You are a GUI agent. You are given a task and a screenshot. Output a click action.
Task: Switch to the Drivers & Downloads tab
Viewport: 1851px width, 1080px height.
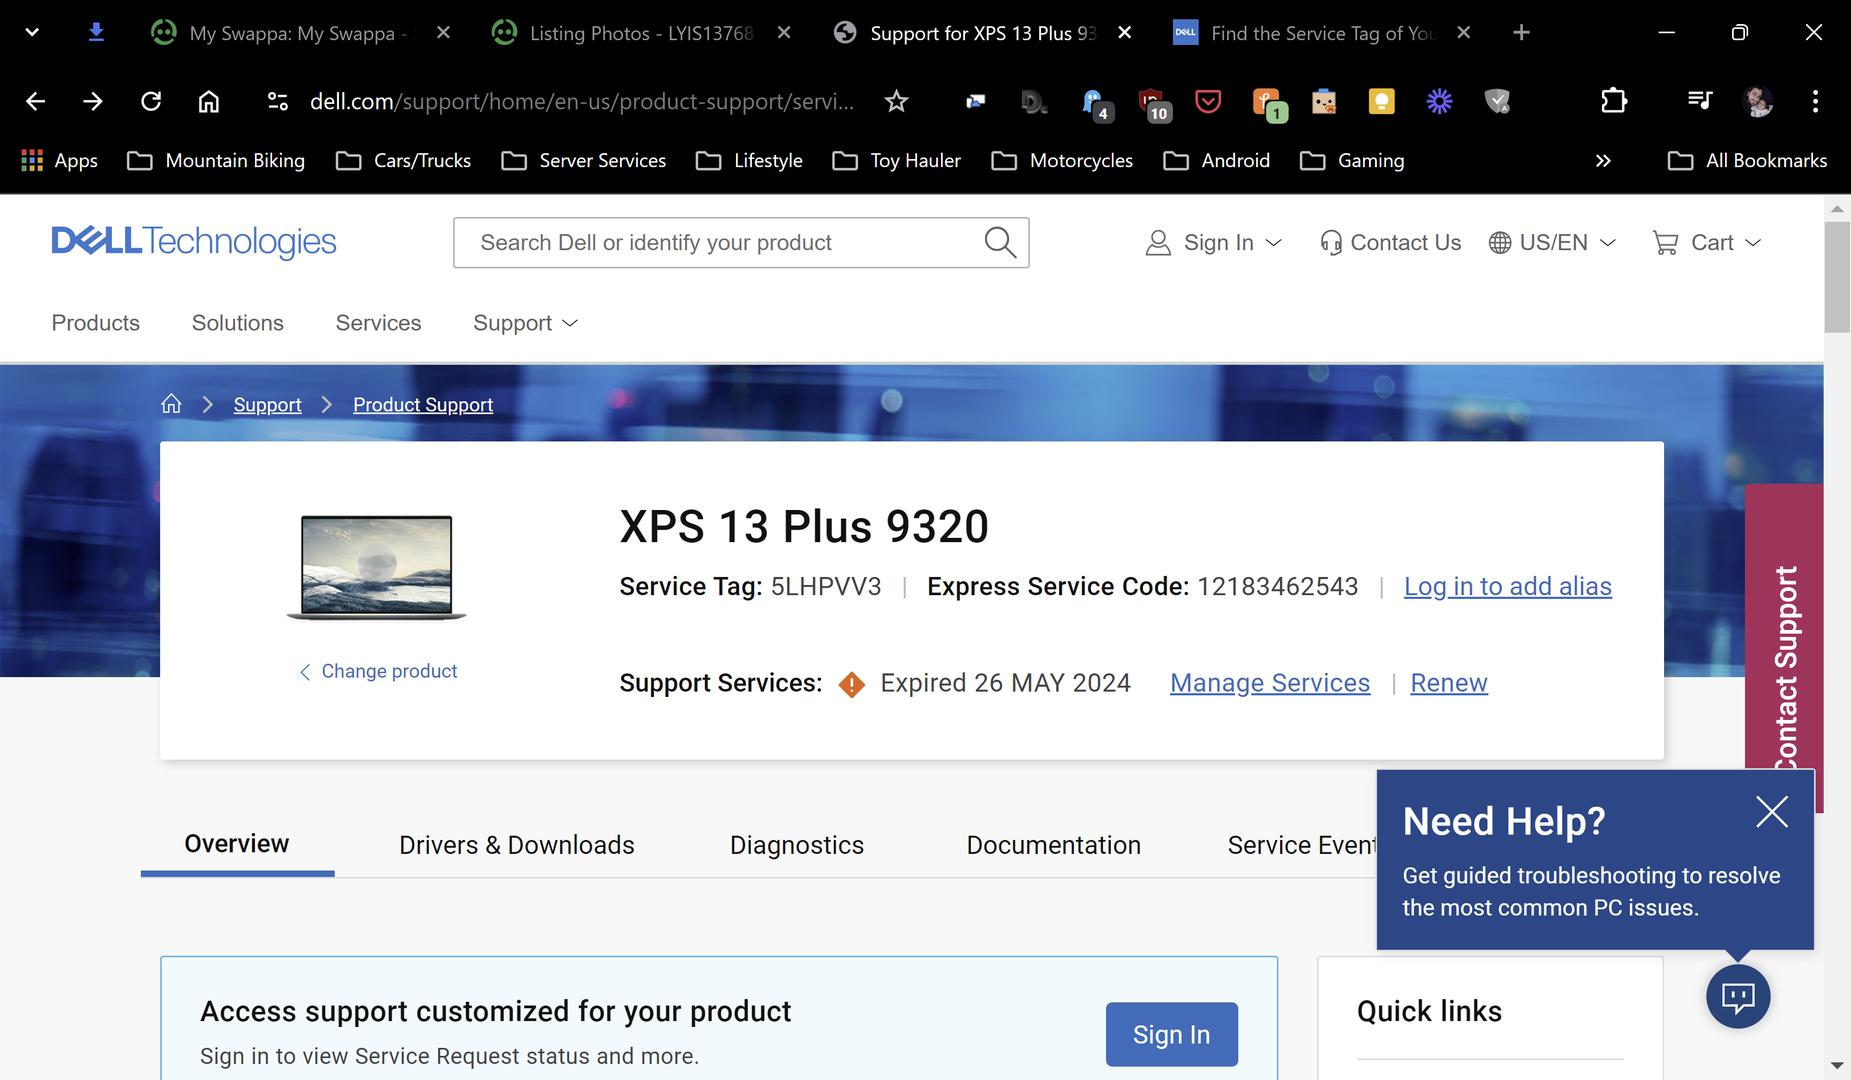click(516, 845)
